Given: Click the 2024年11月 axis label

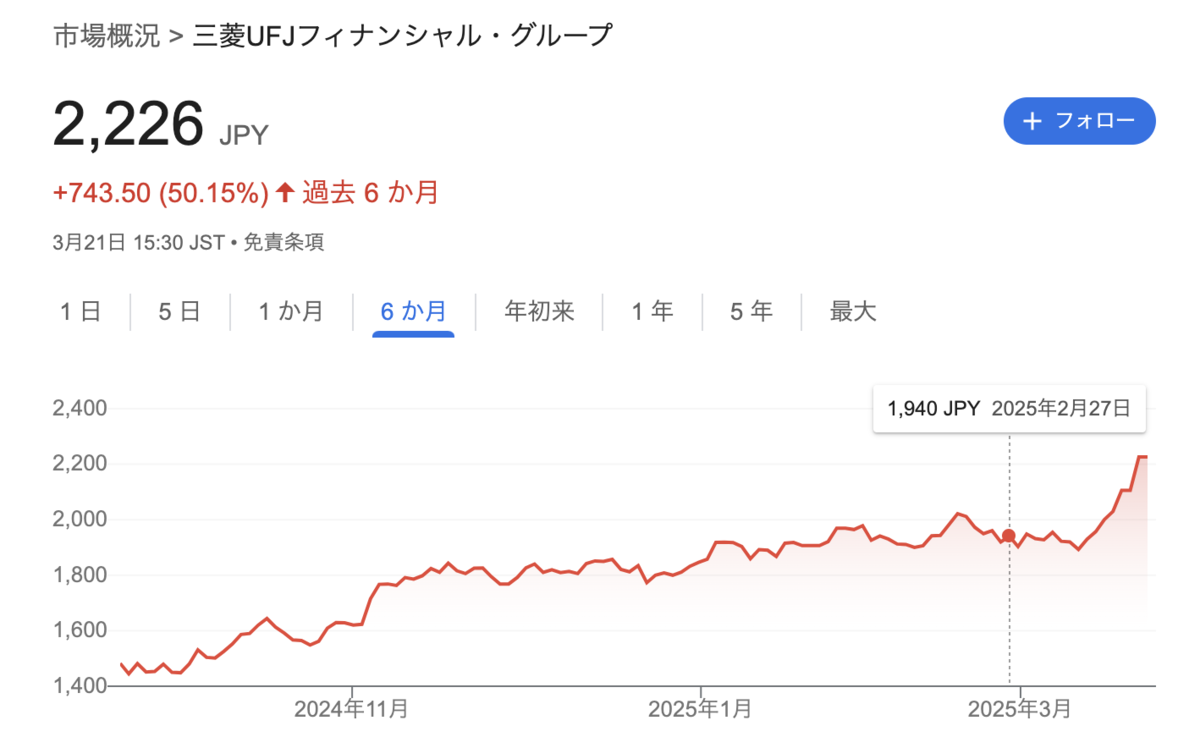Looking at the screenshot, I should coord(351,709).
